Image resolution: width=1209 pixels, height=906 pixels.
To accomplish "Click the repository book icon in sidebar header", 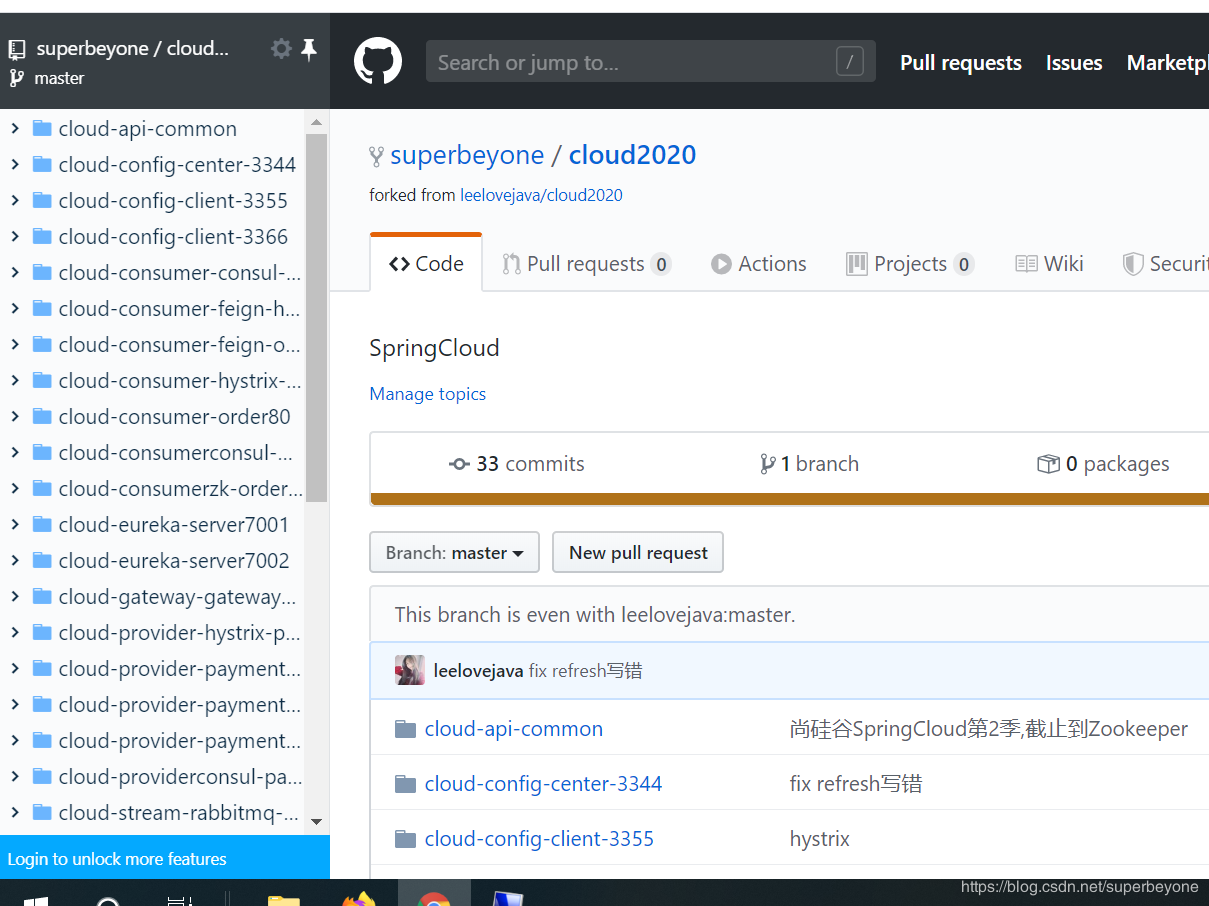I will point(17,49).
